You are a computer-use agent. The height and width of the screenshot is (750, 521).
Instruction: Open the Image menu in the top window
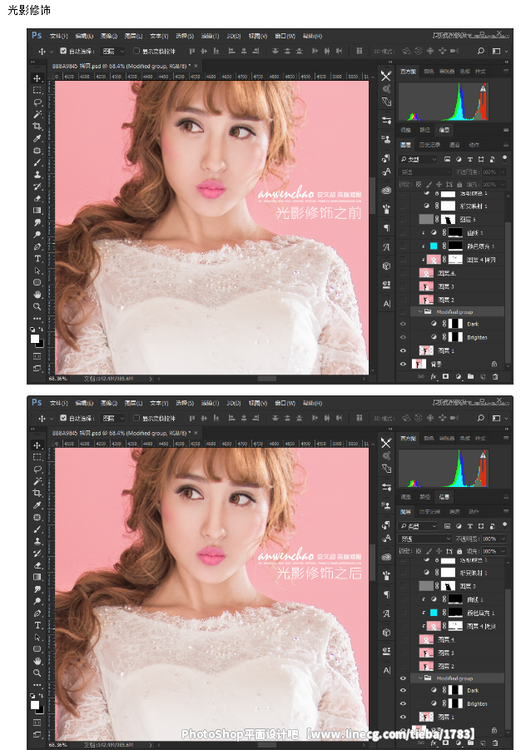pos(109,36)
